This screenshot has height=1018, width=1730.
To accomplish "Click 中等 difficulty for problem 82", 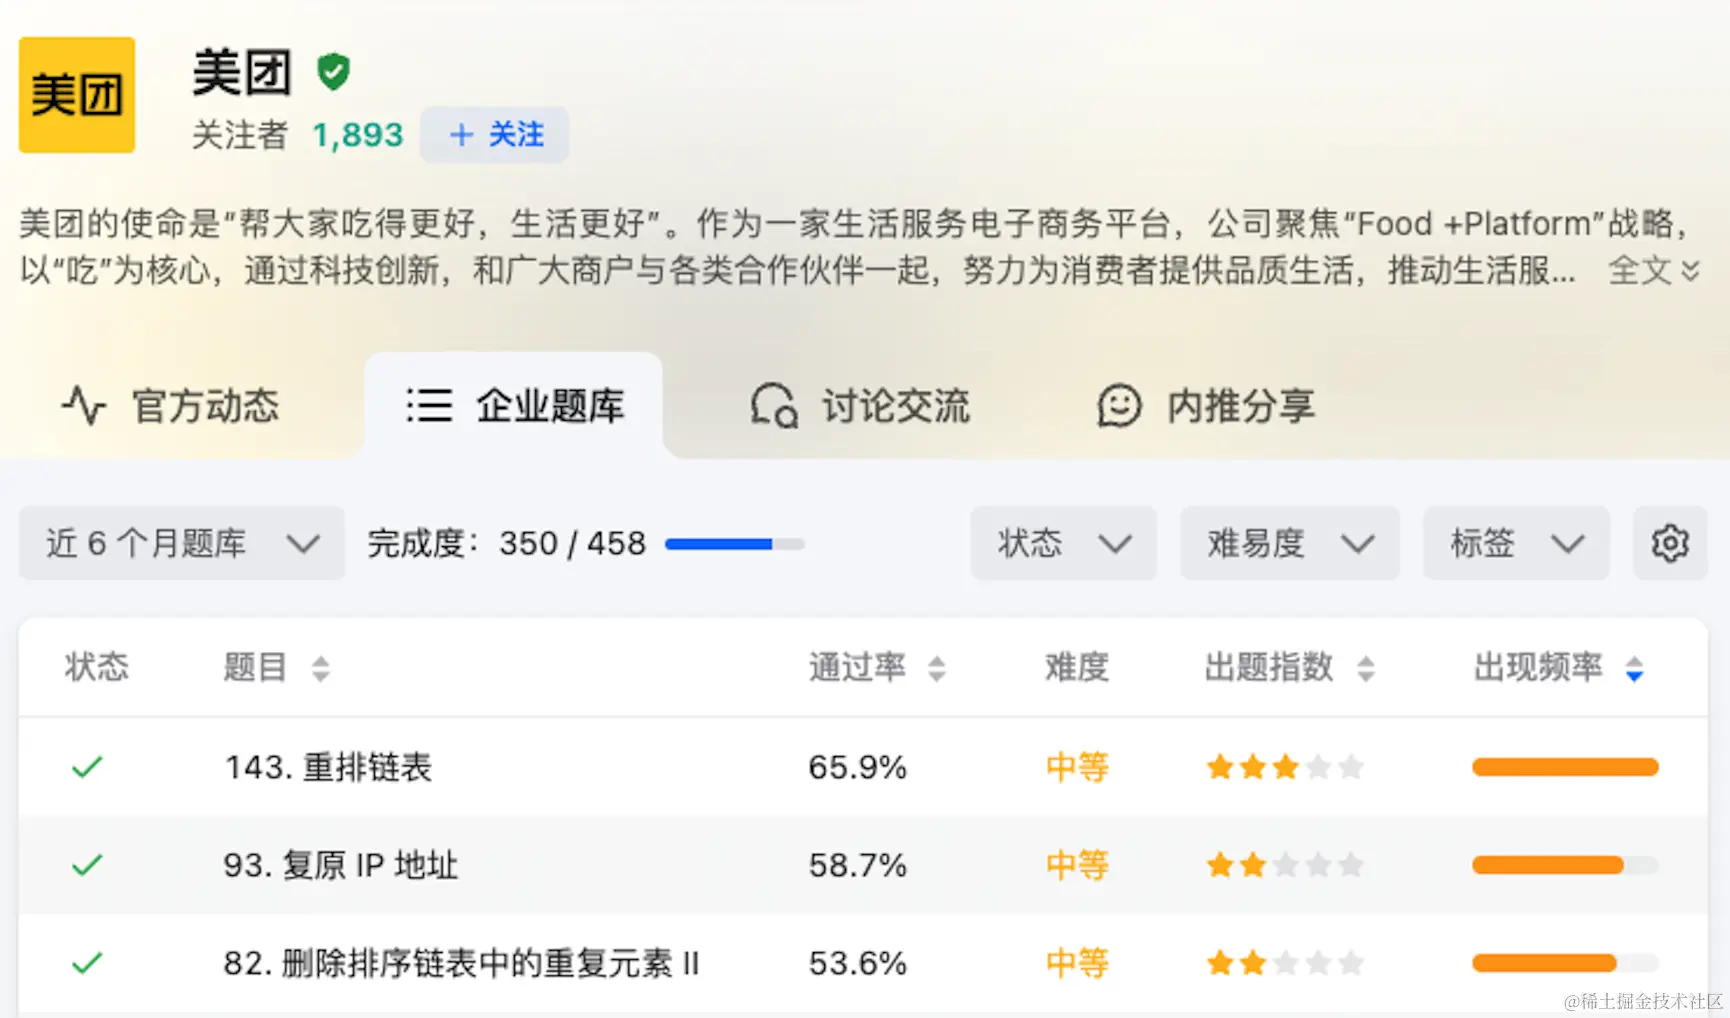I will coord(1077,963).
